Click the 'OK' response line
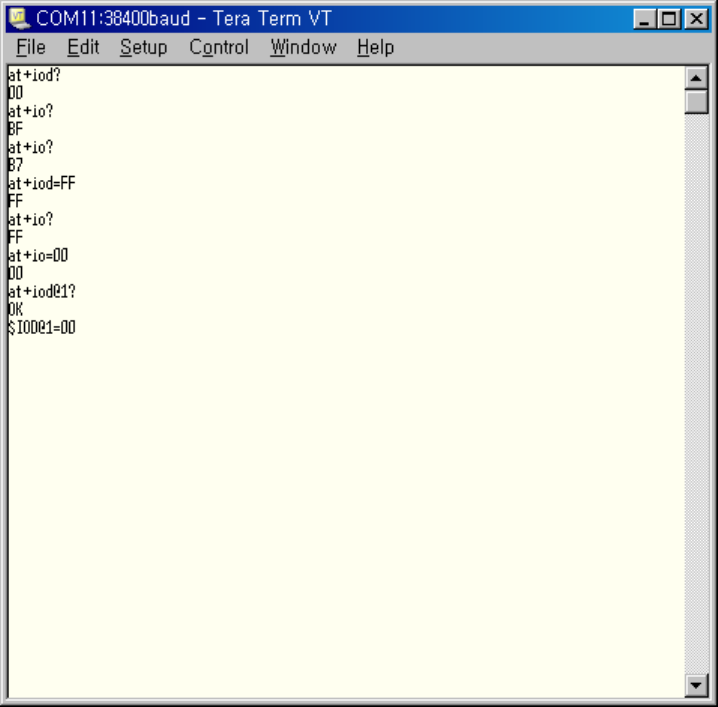The height and width of the screenshot is (707, 718). (x=16, y=310)
